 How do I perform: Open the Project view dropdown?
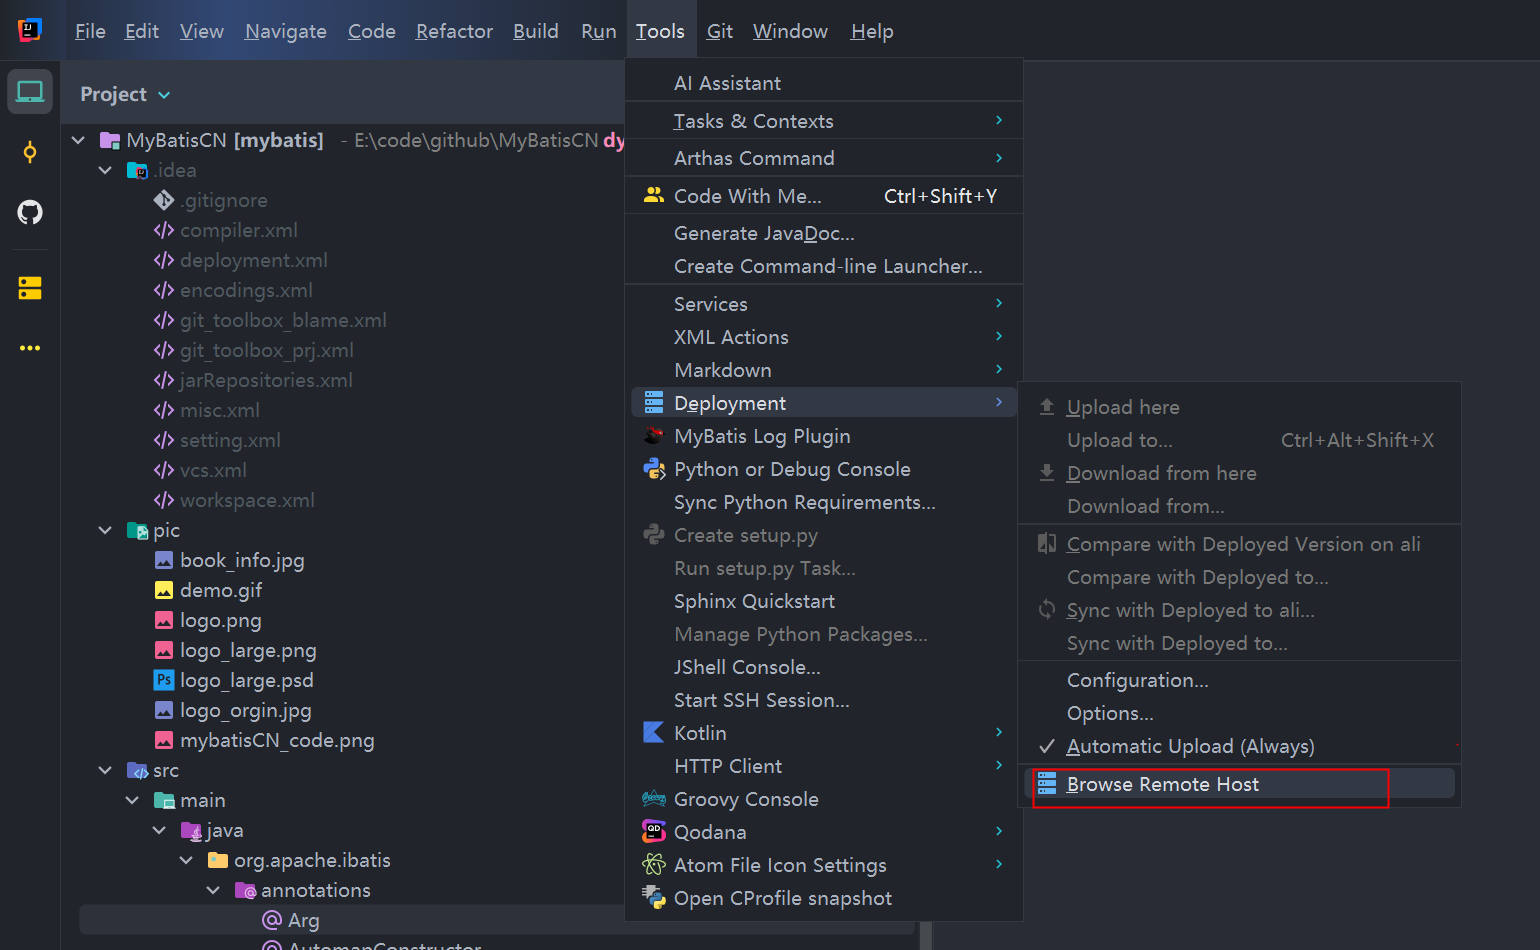point(125,94)
